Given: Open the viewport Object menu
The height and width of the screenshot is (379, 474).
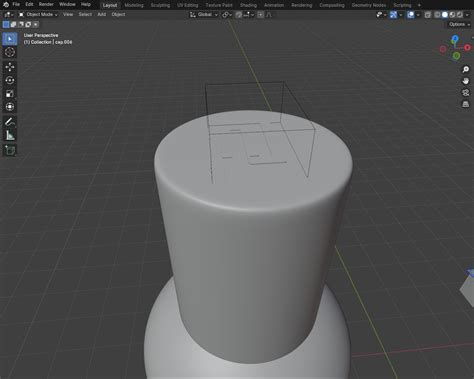Looking at the screenshot, I should [x=118, y=14].
